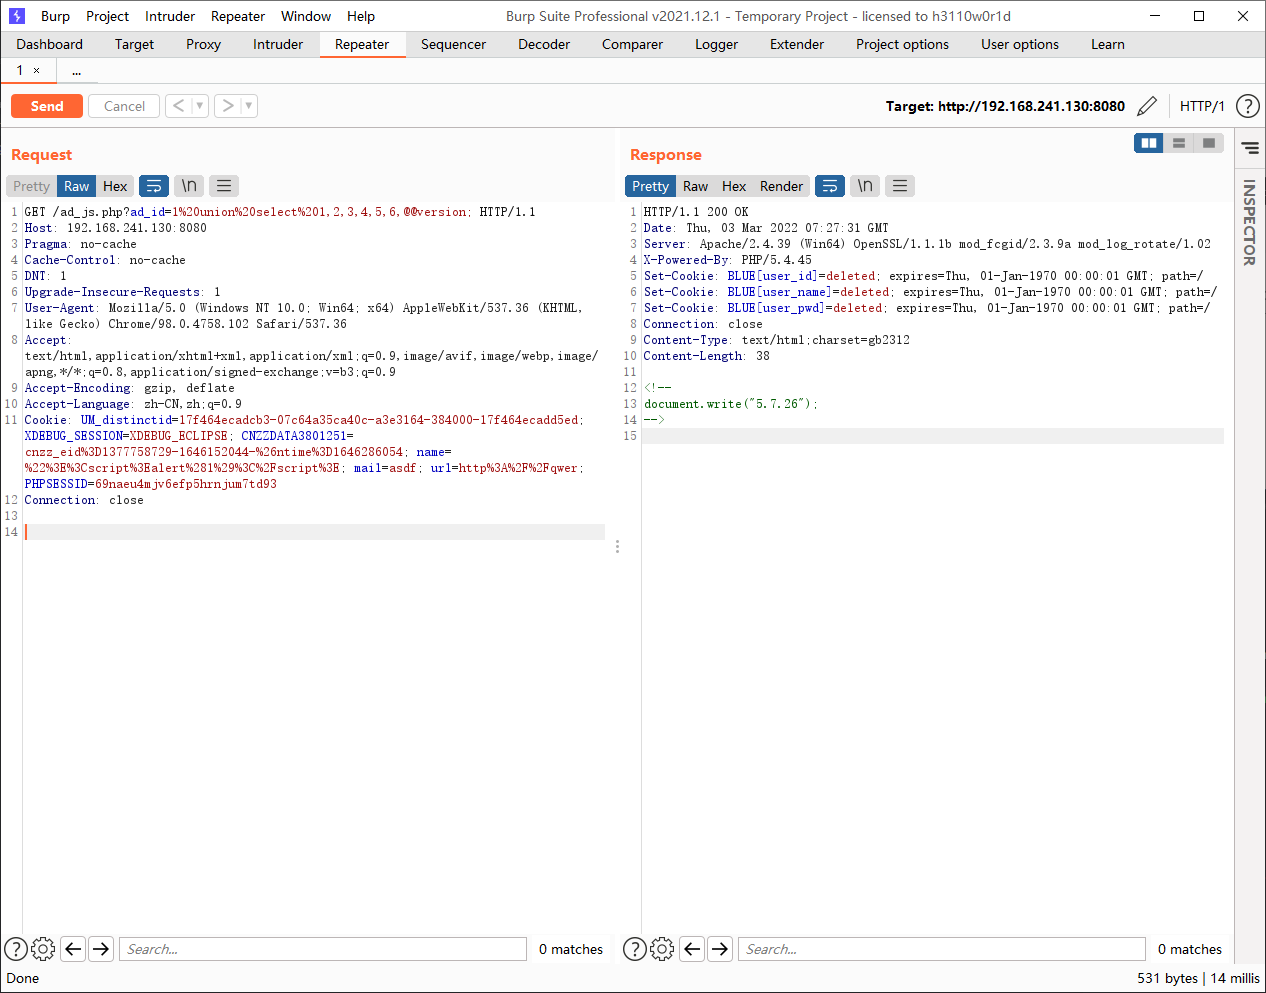Open Request search settings gear
Image resolution: width=1266 pixels, height=993 pixels.
click(43, 949)
